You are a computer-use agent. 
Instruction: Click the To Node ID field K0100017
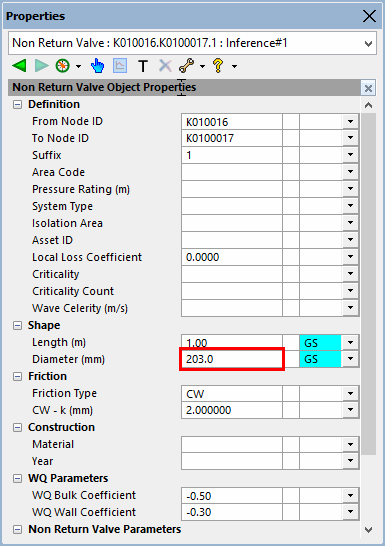coord(232,138)
